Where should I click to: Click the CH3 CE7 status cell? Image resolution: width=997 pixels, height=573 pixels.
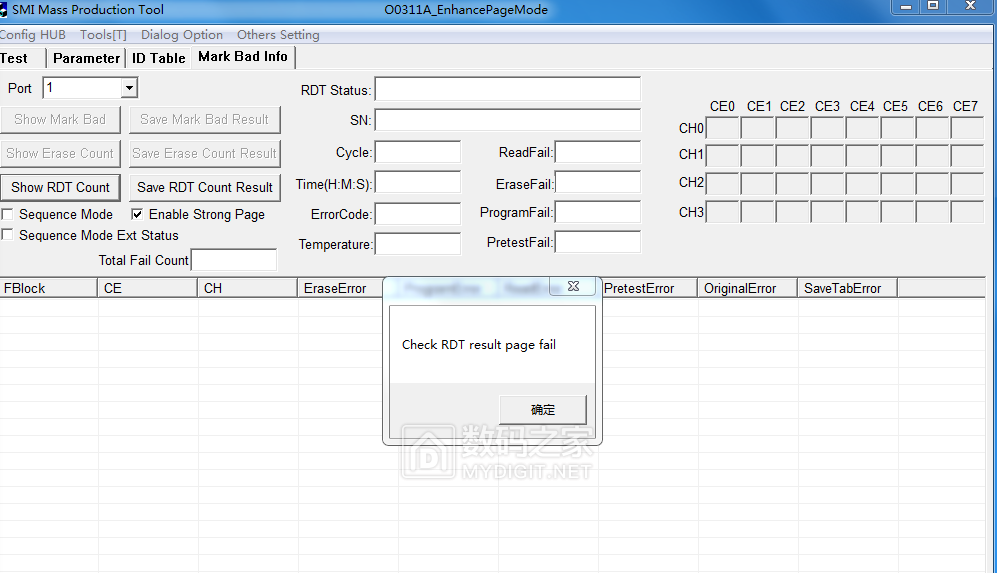(967, 211)
